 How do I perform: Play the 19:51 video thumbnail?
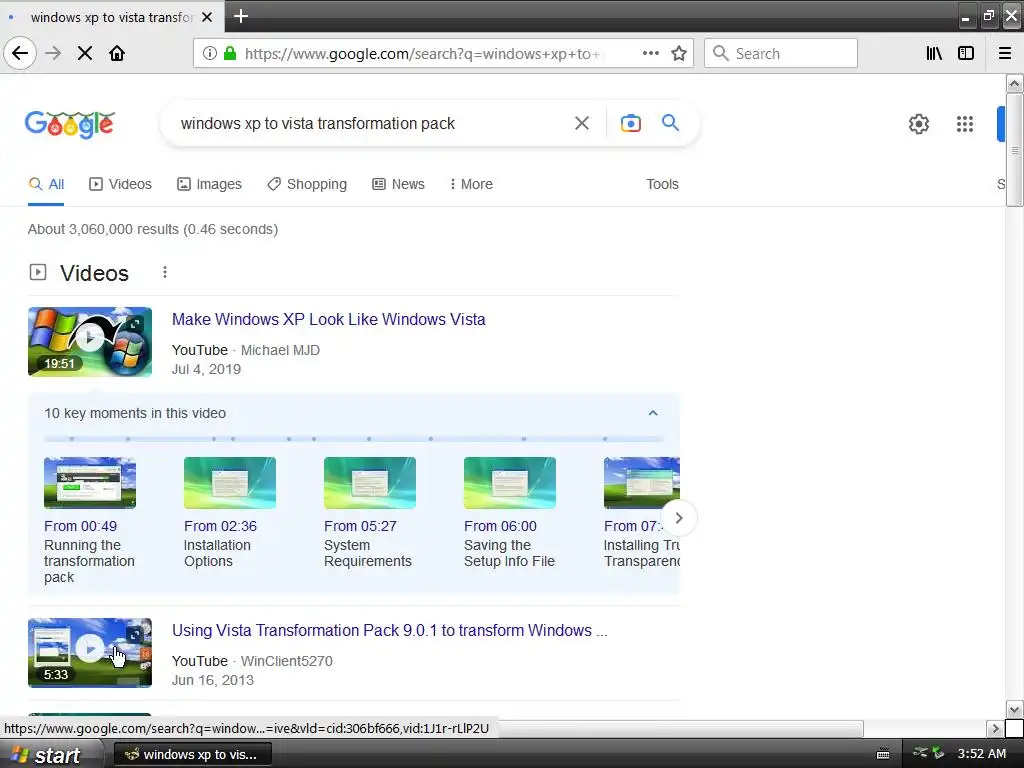pyautogui.click(x=90, y=342)
